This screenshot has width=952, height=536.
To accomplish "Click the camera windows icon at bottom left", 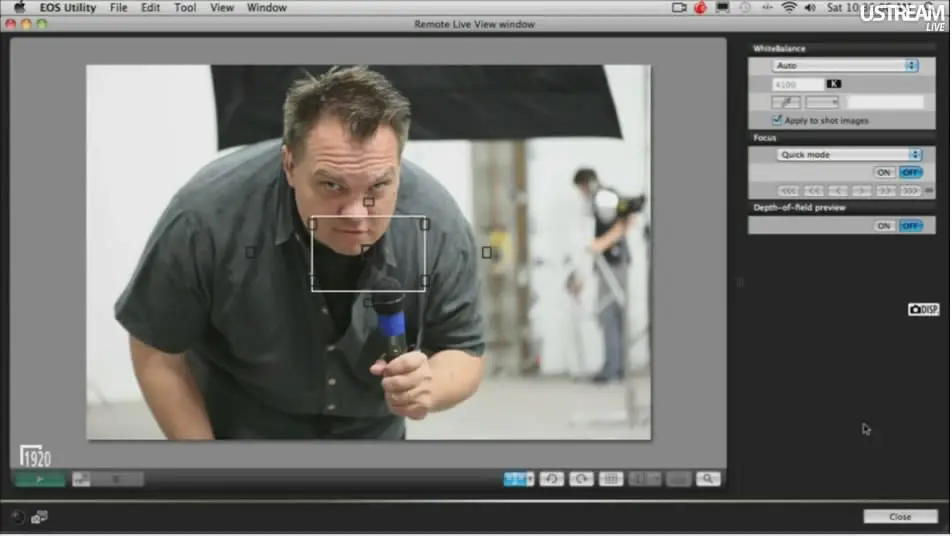I will click(39, 517).
